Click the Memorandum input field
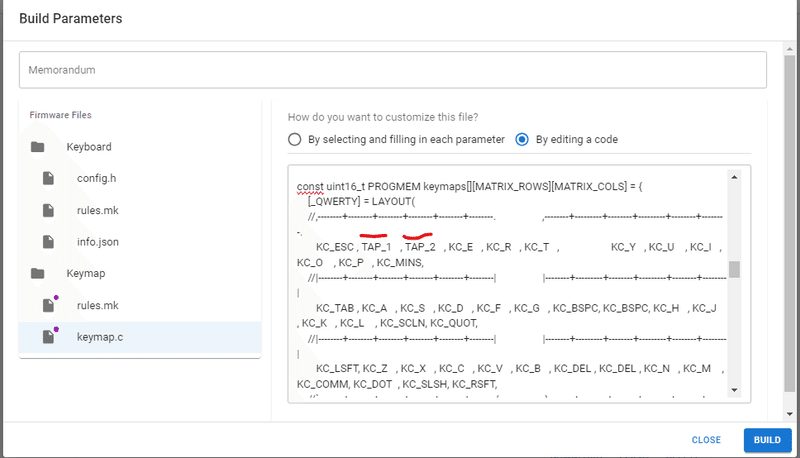The image size is (800, 458). [x=393, y=70]
